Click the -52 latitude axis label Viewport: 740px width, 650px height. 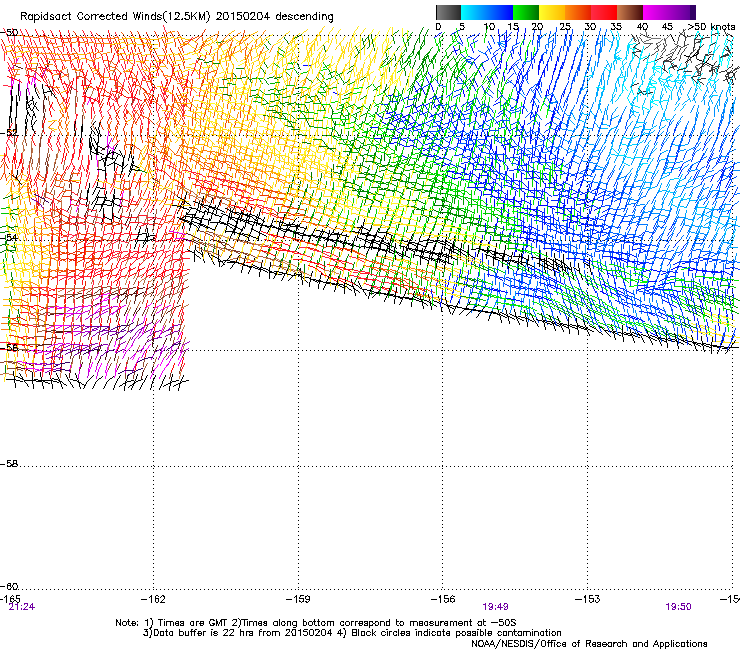[9, 133]
